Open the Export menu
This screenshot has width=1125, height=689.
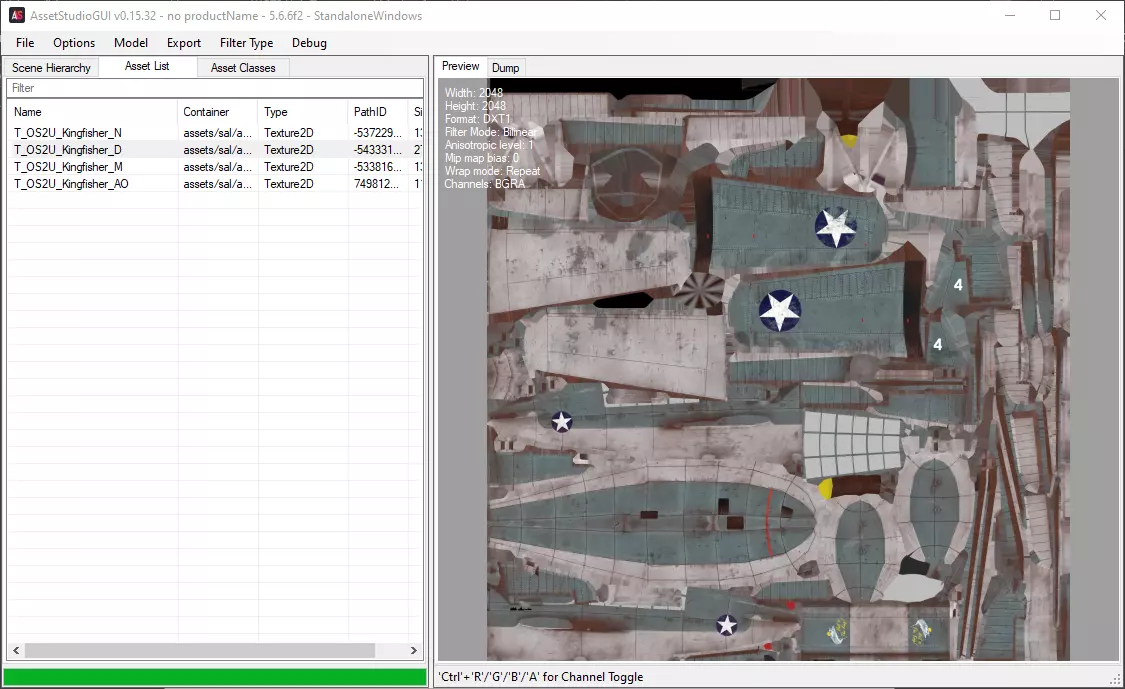(x=184, y=43)
